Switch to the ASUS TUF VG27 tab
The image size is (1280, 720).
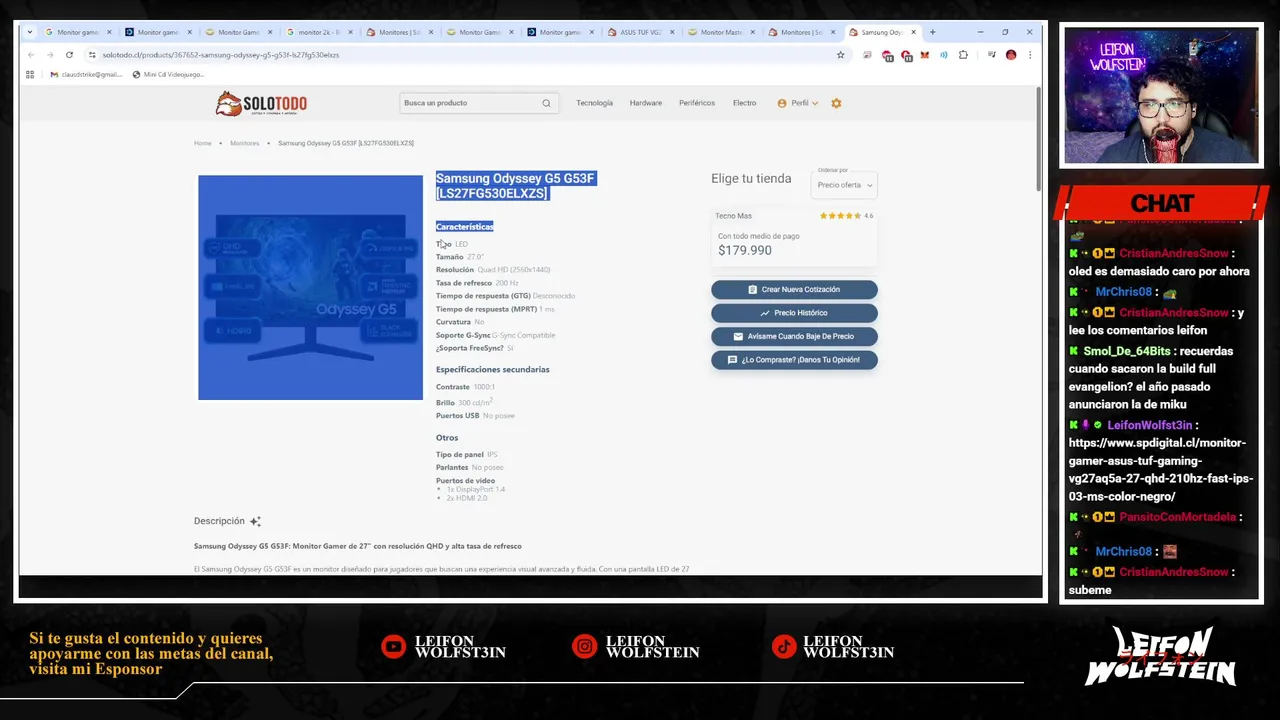click(640, 32)
